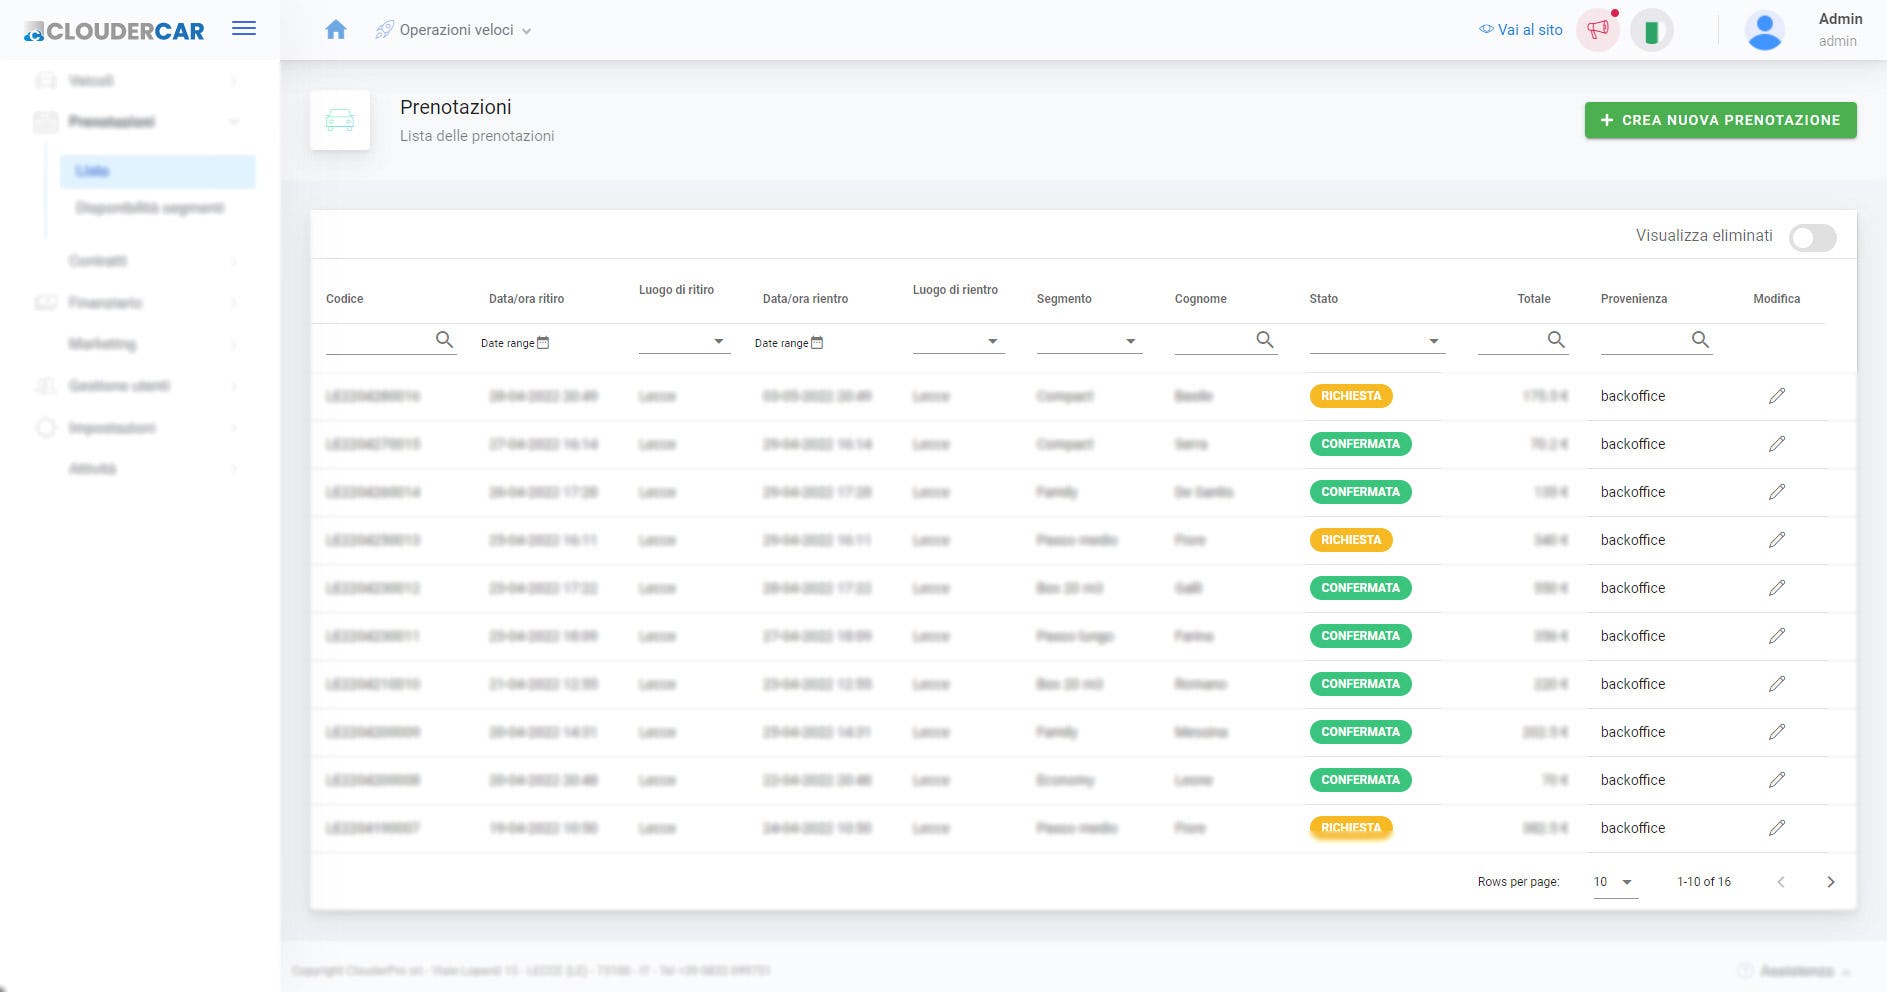This screenshot has height=992, width=1887.
Task: Edit the first booking with the pencil icon
Action: [1777, 396]
